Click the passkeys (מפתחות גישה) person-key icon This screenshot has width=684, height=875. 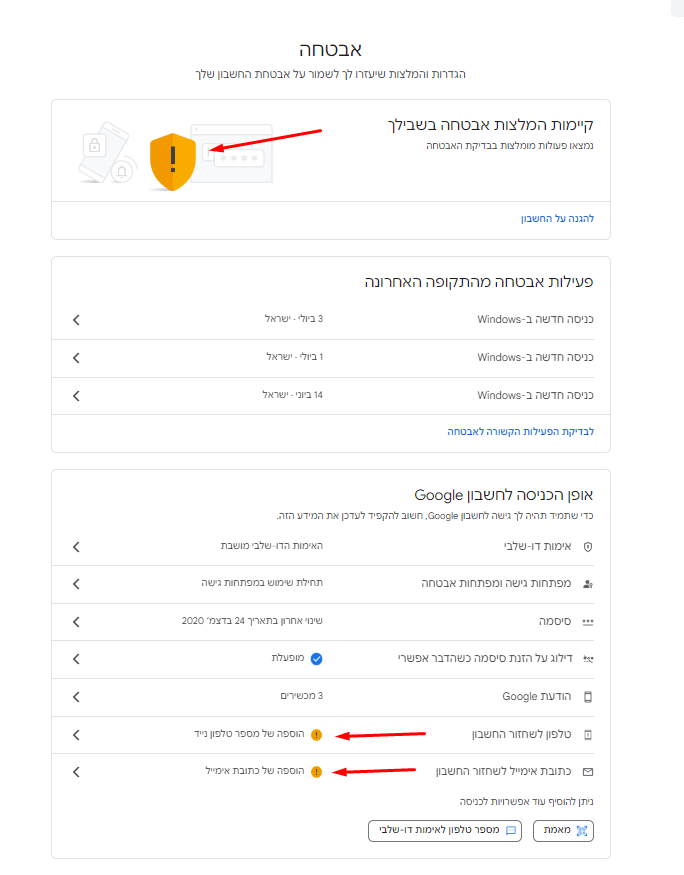[588, 584]
